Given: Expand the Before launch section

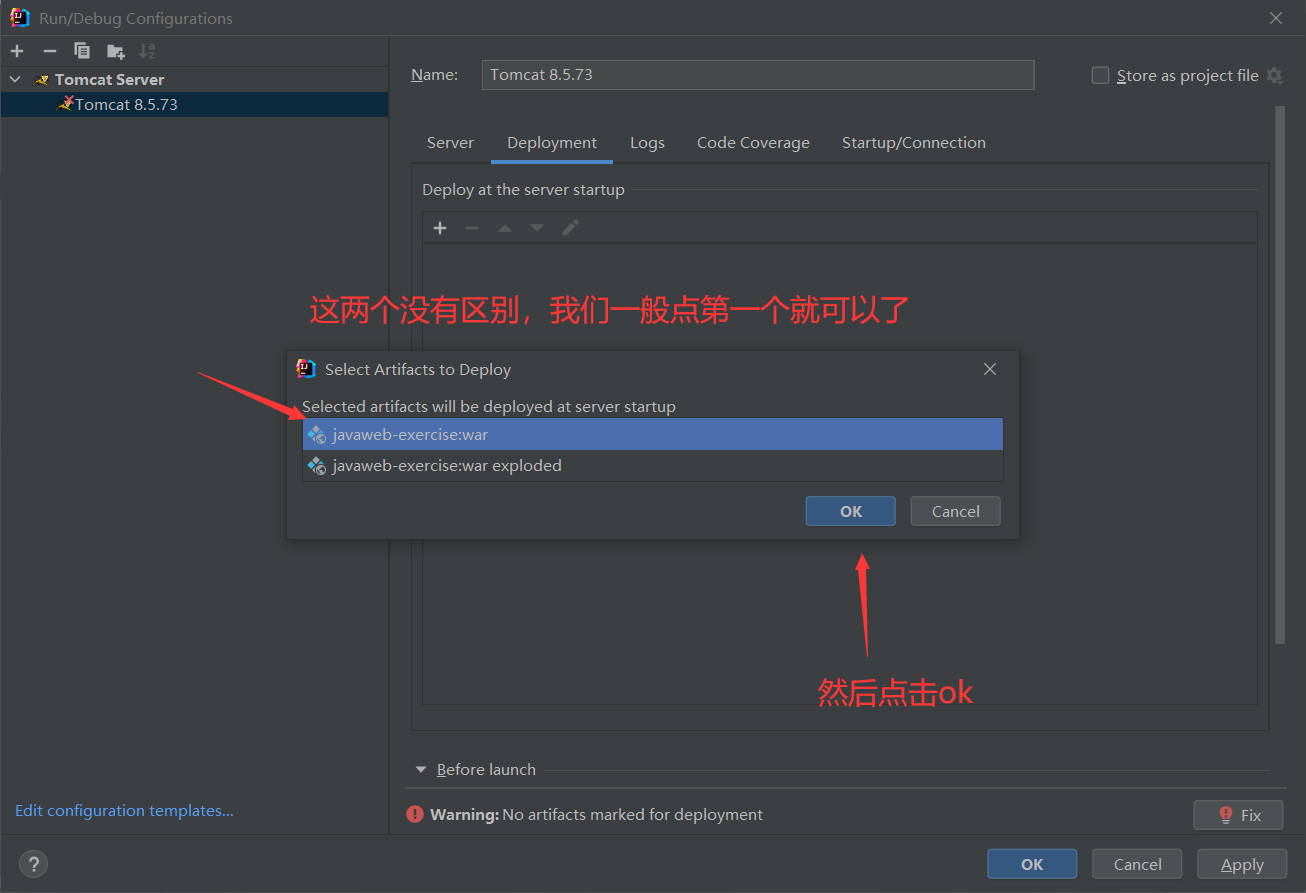Looking at the screenshot, I should pos(421,769).
